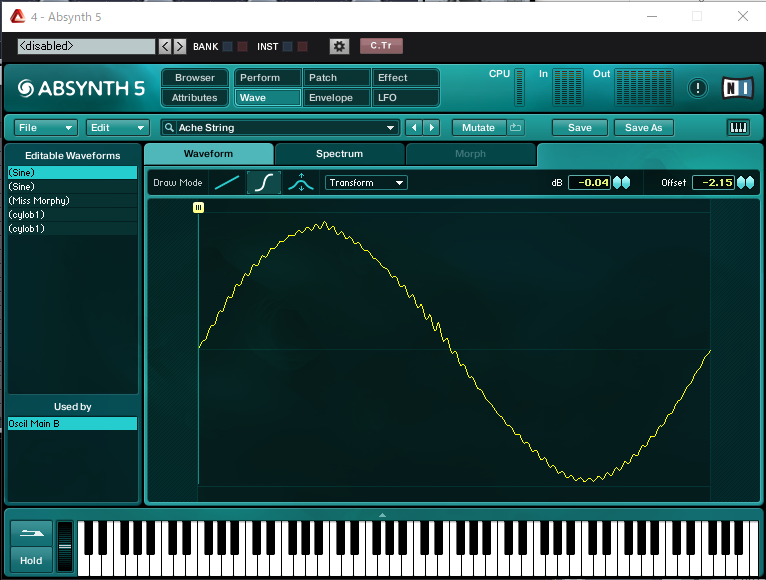The height and width of the screenshot is (580, 766).
Task: Switch to the Patch page
Action: pos(337,78)
